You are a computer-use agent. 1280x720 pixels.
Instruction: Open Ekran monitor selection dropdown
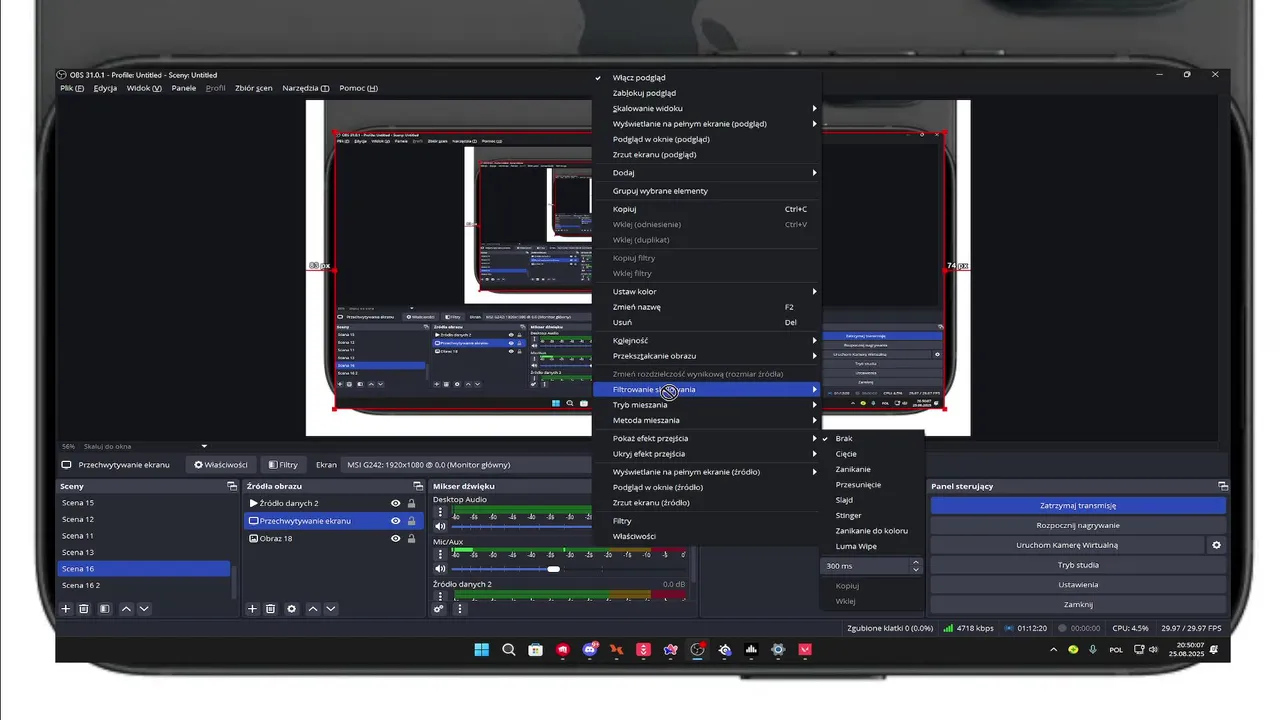pos(465,465)
